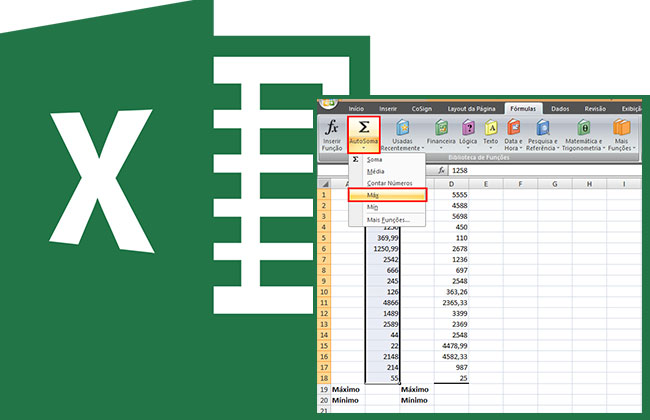Select cell with value 1250,99
650x420 pixels.
click(383, 249)
